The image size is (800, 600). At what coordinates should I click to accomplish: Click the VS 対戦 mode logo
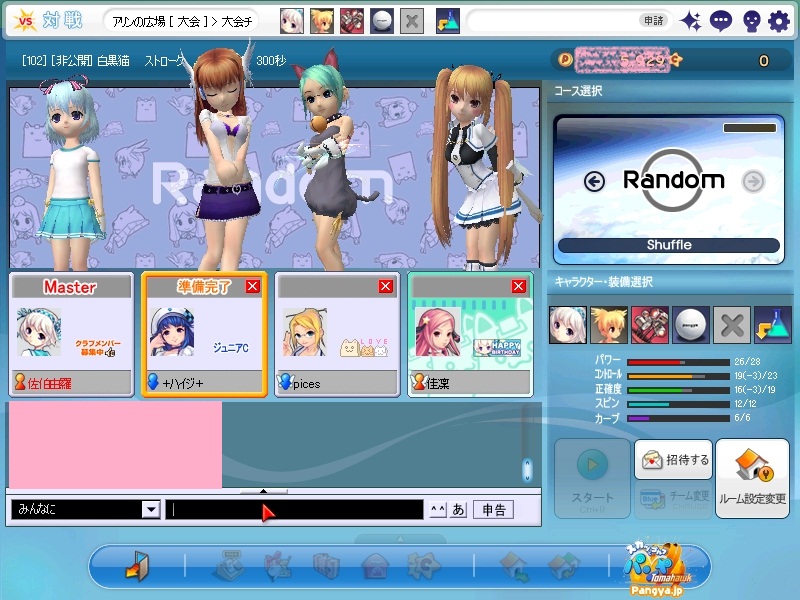pos(48,21)
